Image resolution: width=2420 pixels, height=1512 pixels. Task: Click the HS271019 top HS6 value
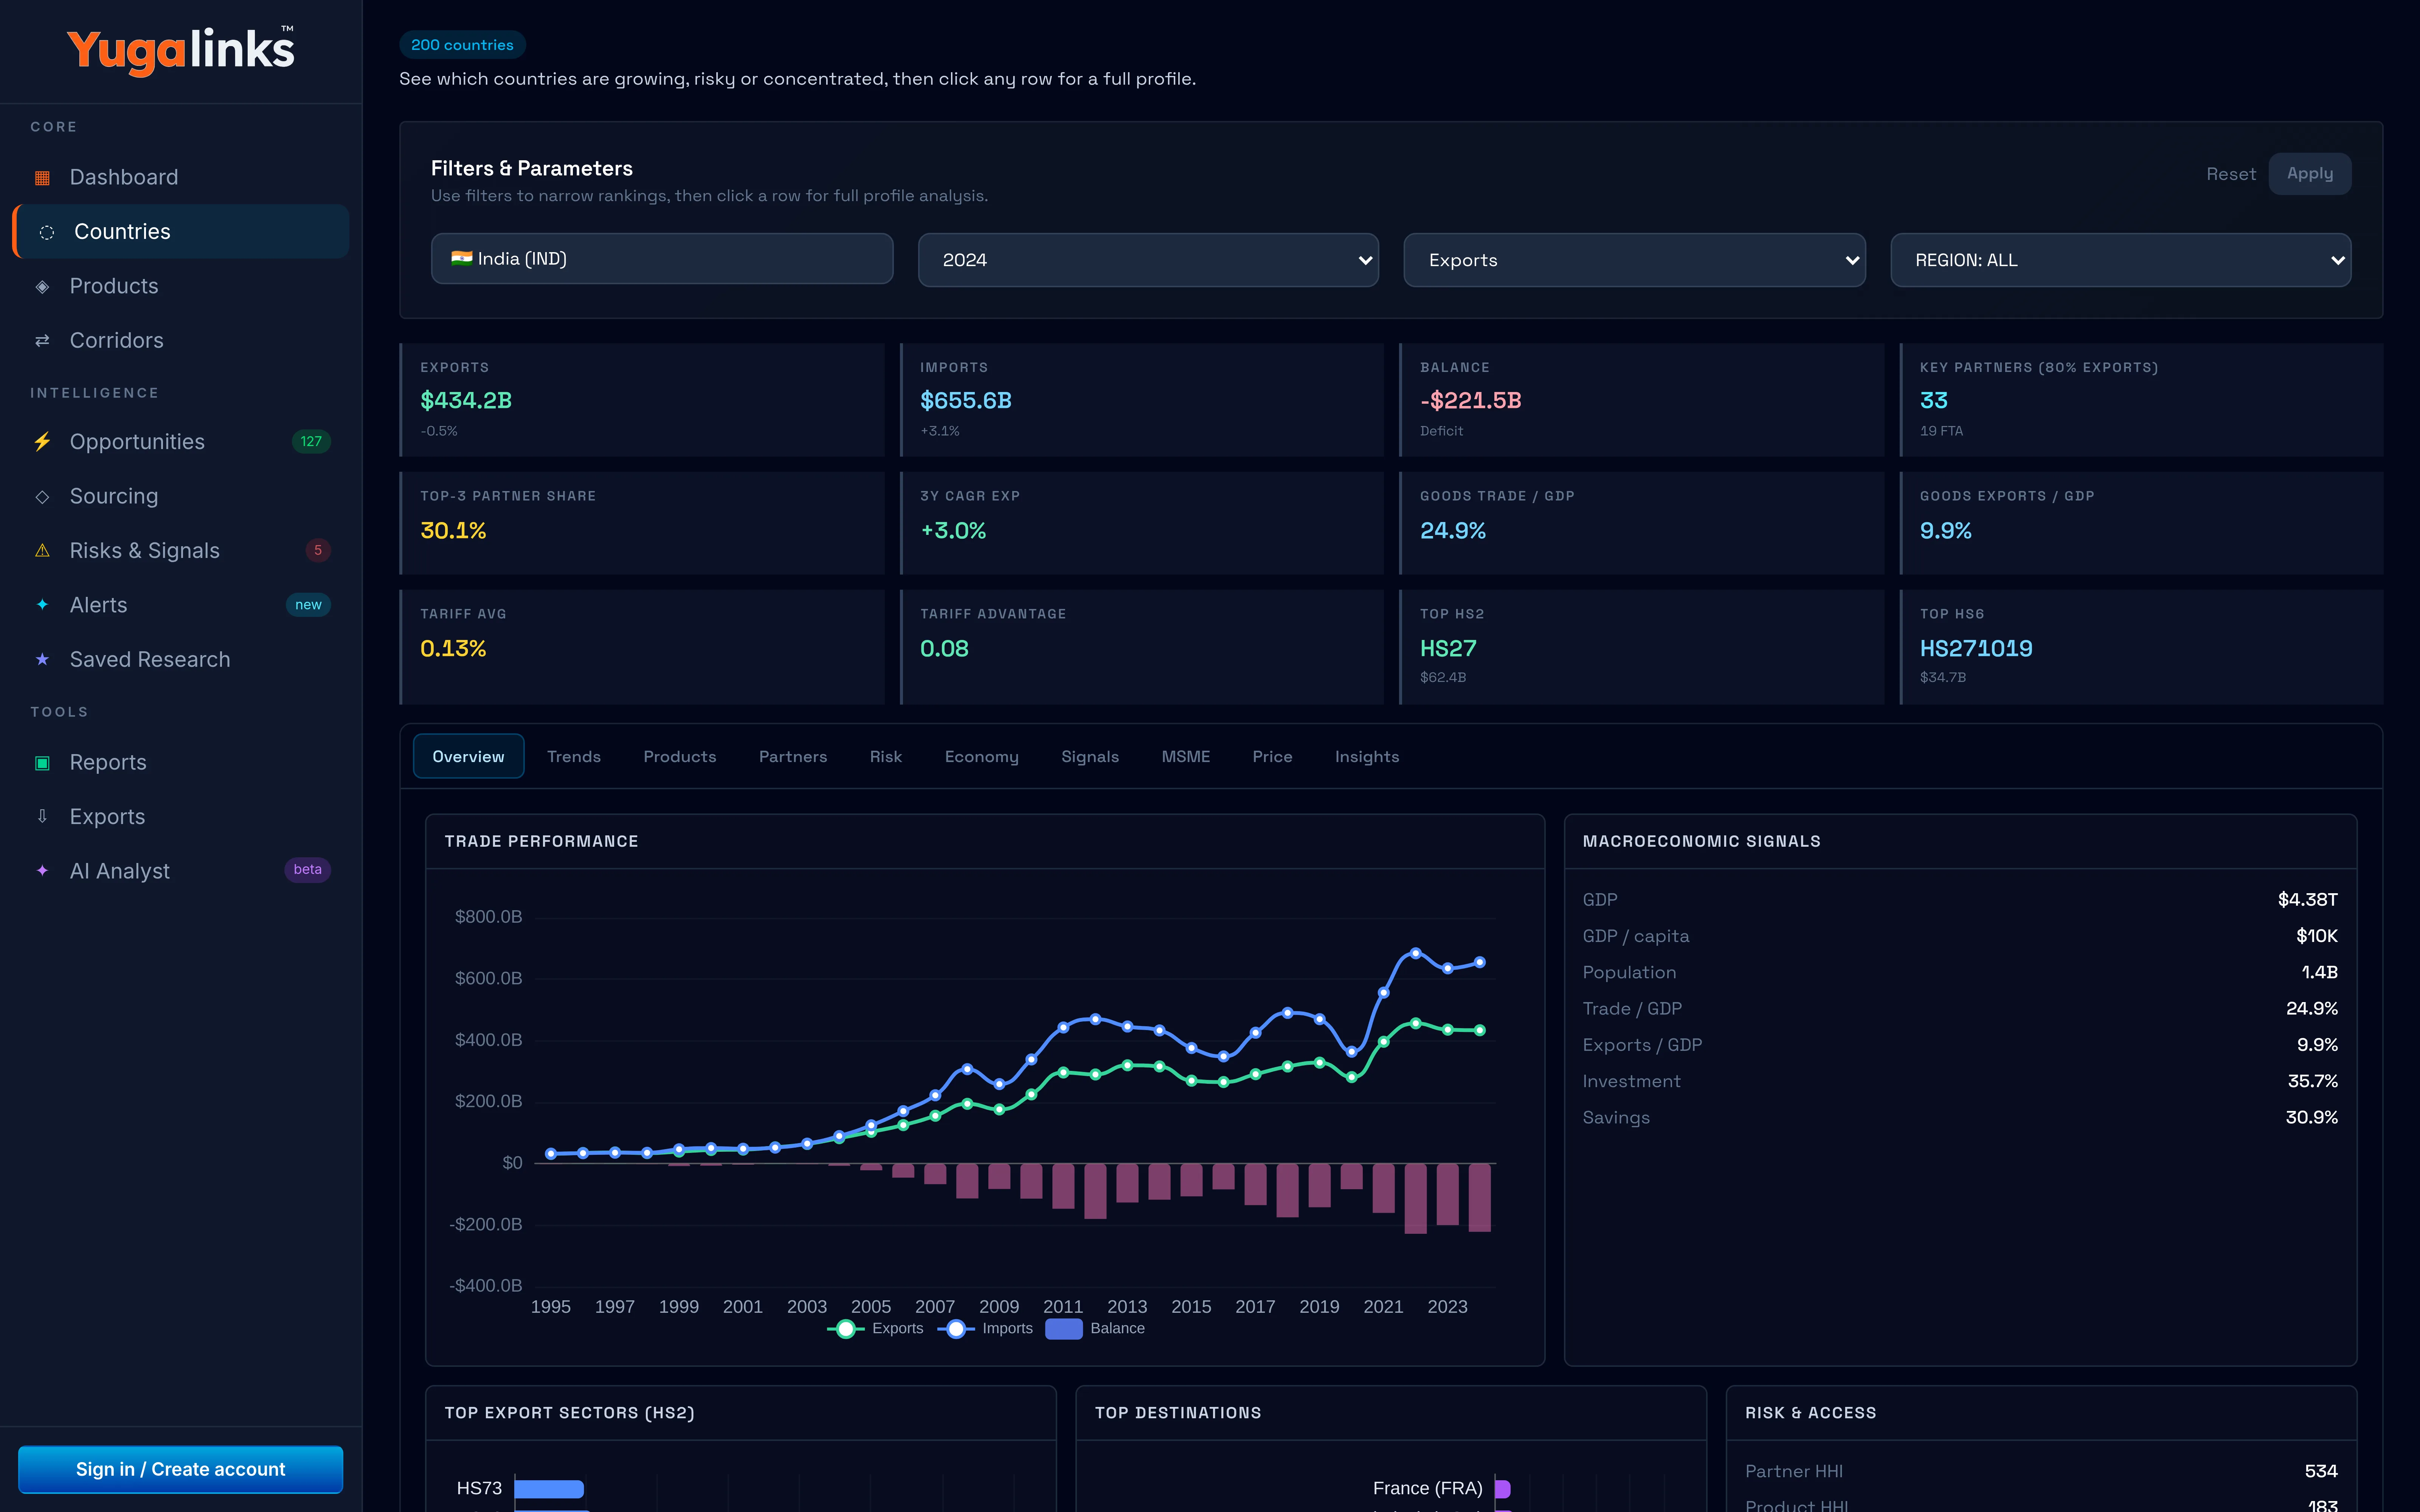pos(1976,649)
